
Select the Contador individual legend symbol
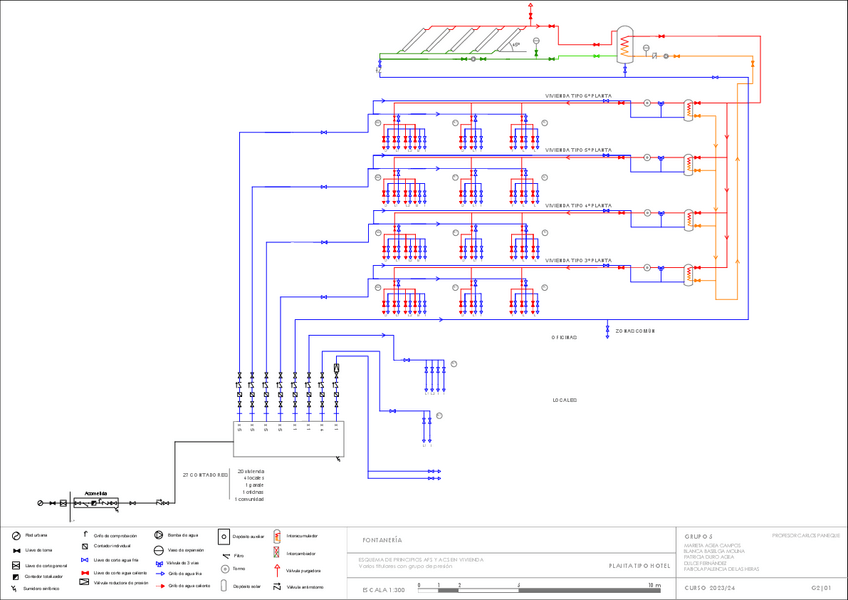84,547
